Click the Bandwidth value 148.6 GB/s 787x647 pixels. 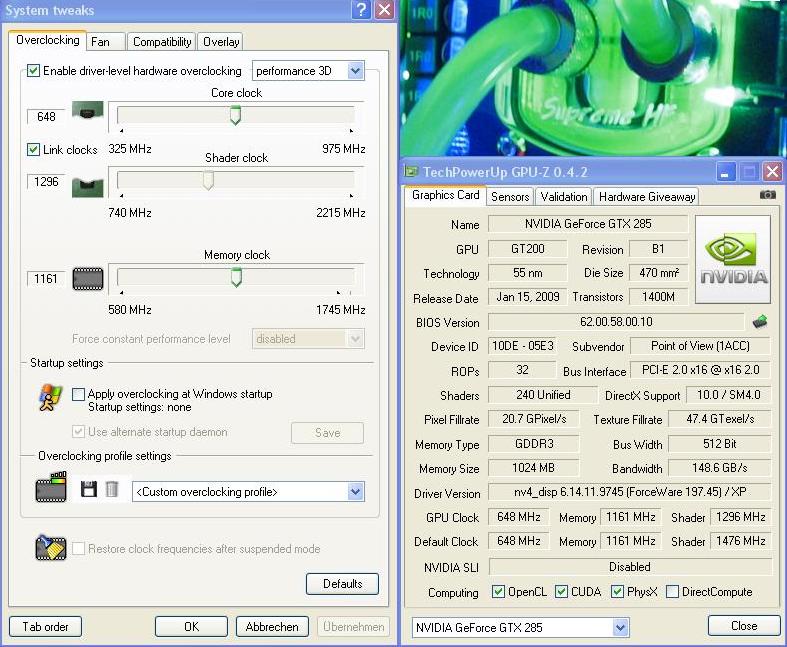click(719, 468)
